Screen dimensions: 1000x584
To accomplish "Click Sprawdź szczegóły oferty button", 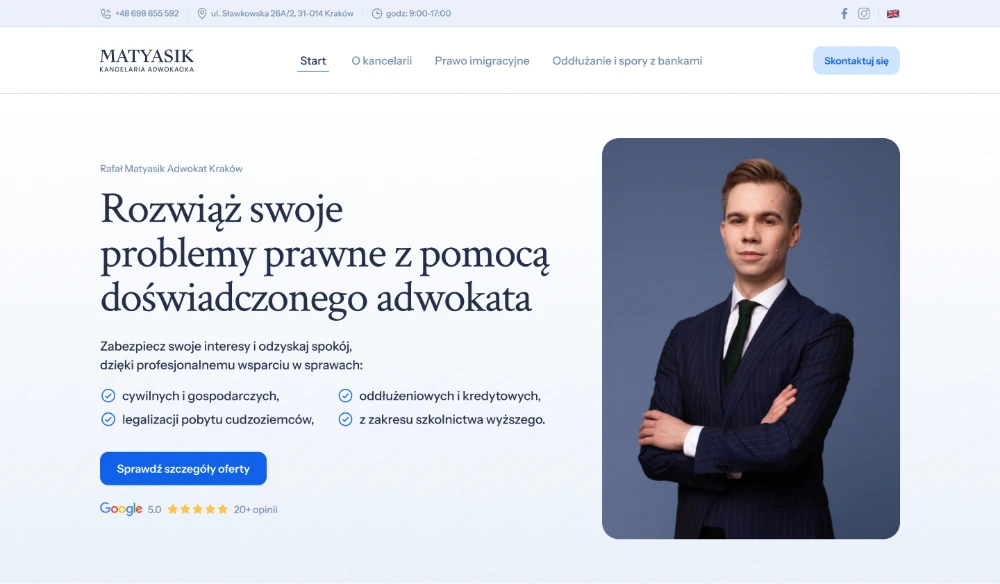I will click(x=183, y=469).
